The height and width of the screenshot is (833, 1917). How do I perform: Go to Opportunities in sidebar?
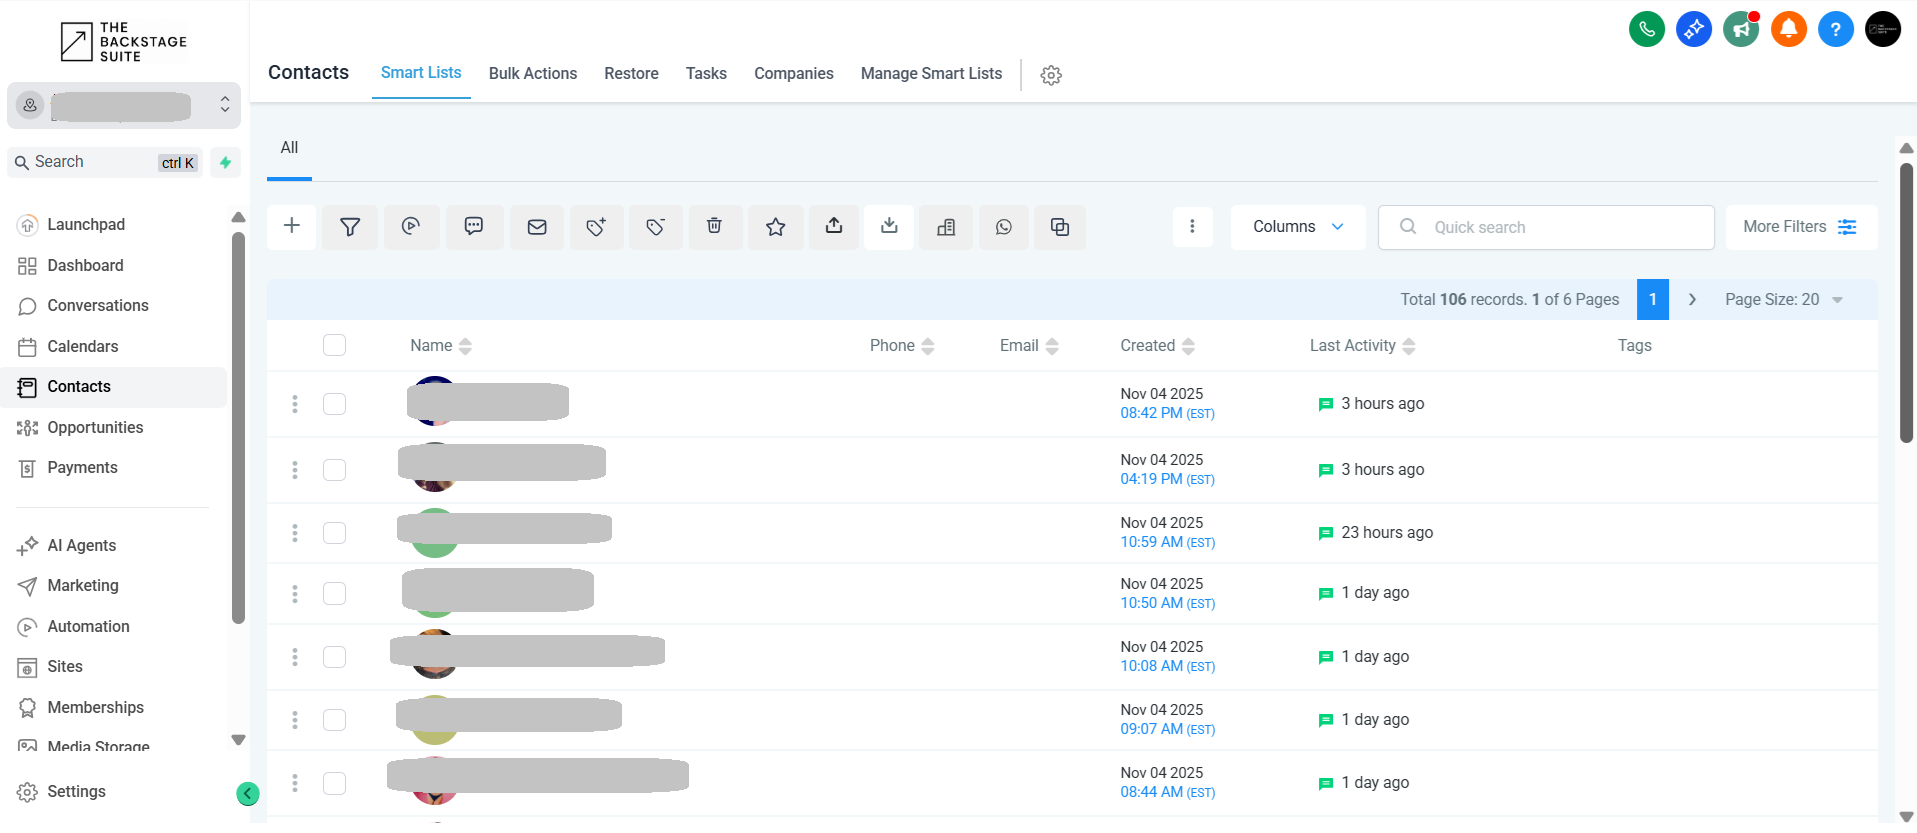[x=95, y=427]
